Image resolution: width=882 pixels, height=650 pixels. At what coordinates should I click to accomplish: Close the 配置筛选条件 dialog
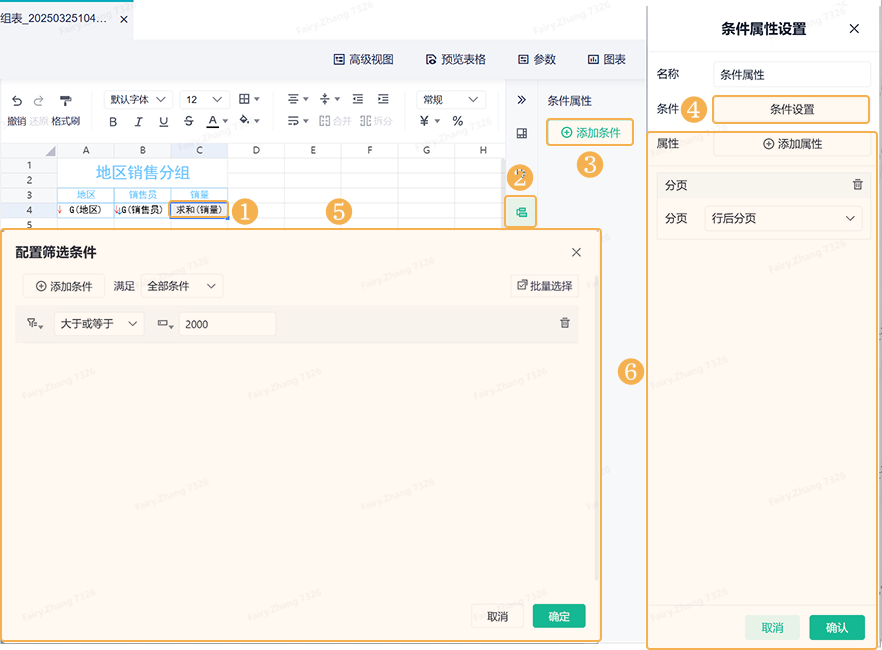pyautogui.click(x=576, y=252)
